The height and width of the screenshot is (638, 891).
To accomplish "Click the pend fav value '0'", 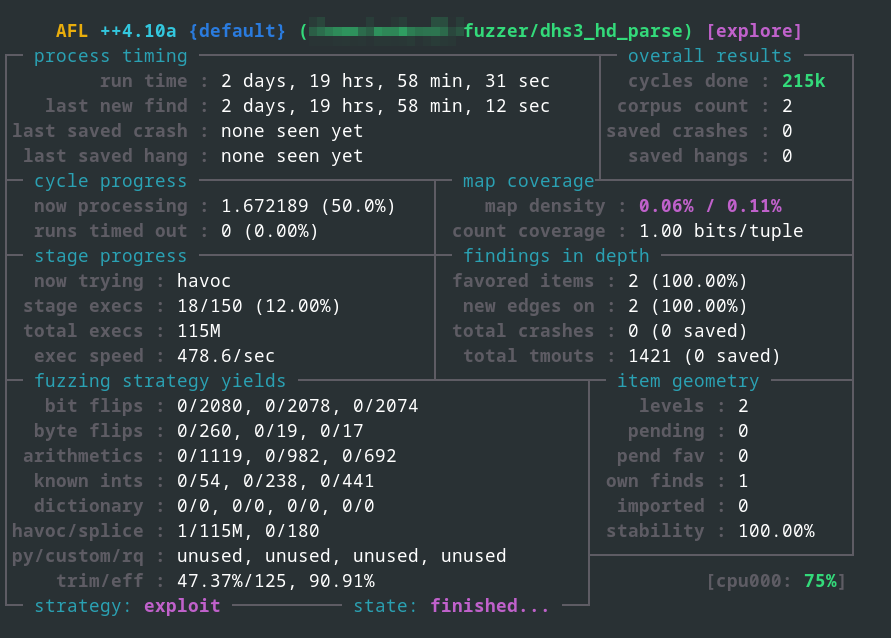I will tap(743, 456).
